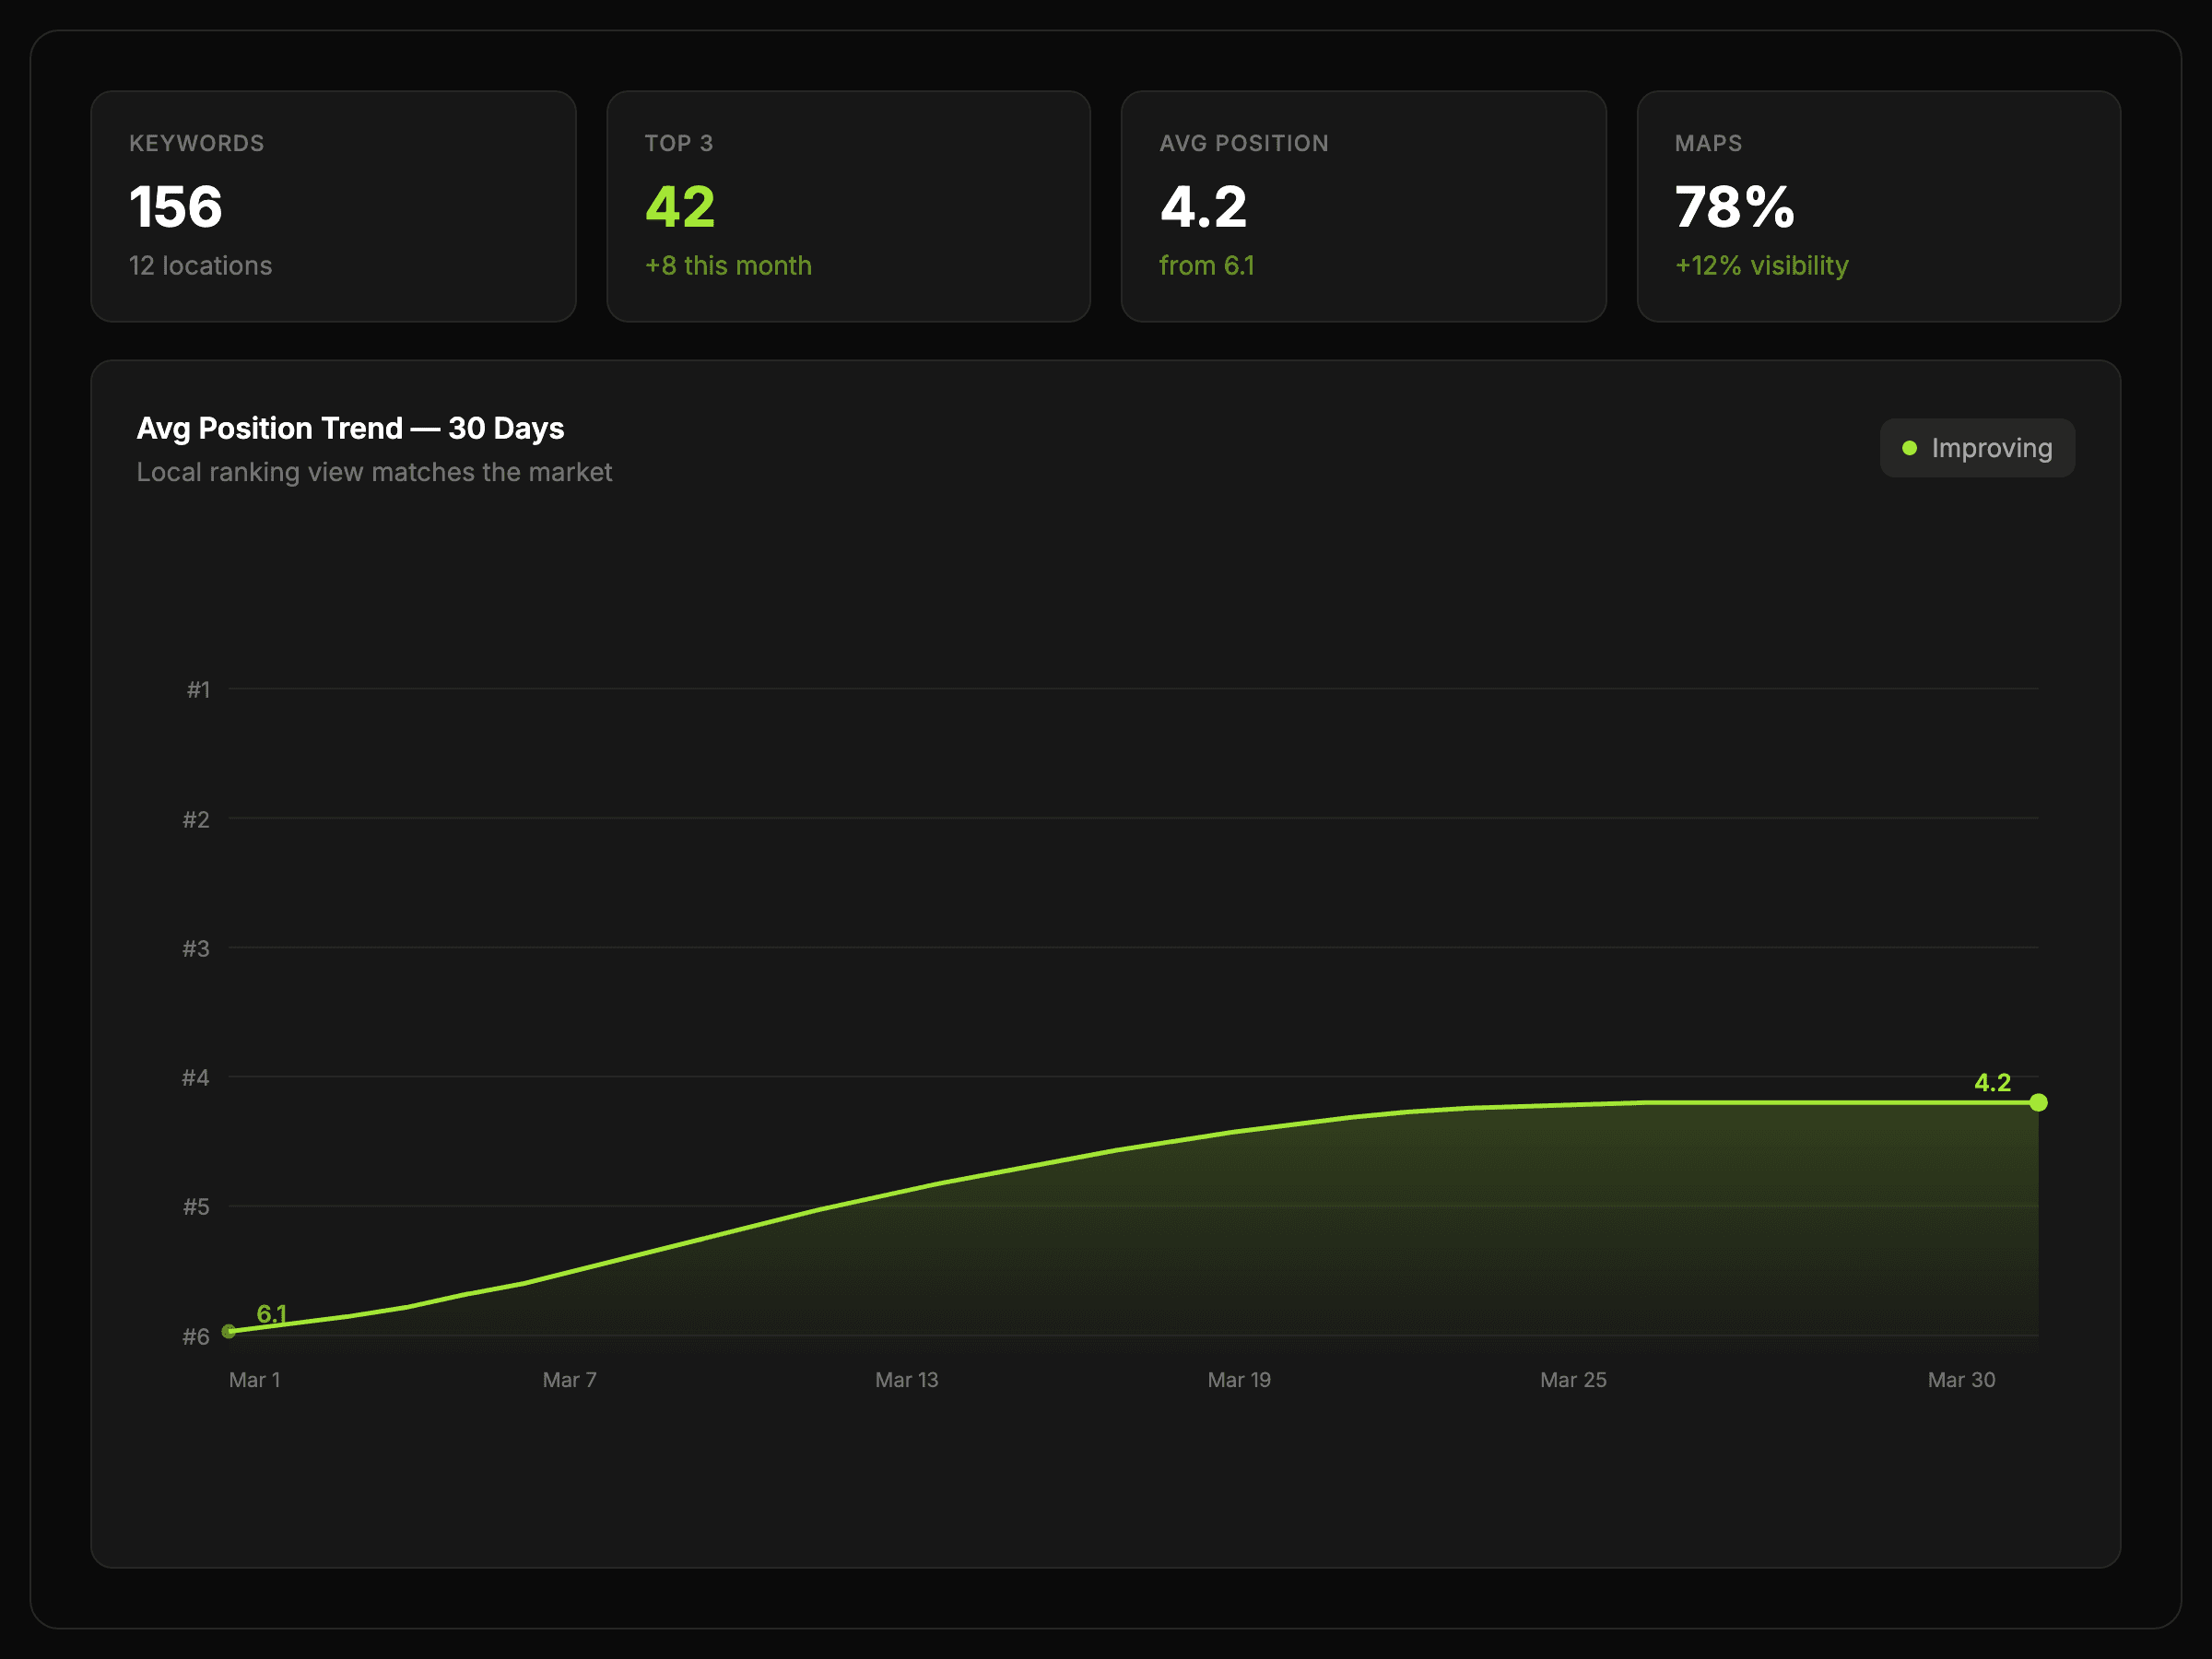Click the Improving status badge
This screenshot has width=2212, height=1659.
(x=1977, y=448)
